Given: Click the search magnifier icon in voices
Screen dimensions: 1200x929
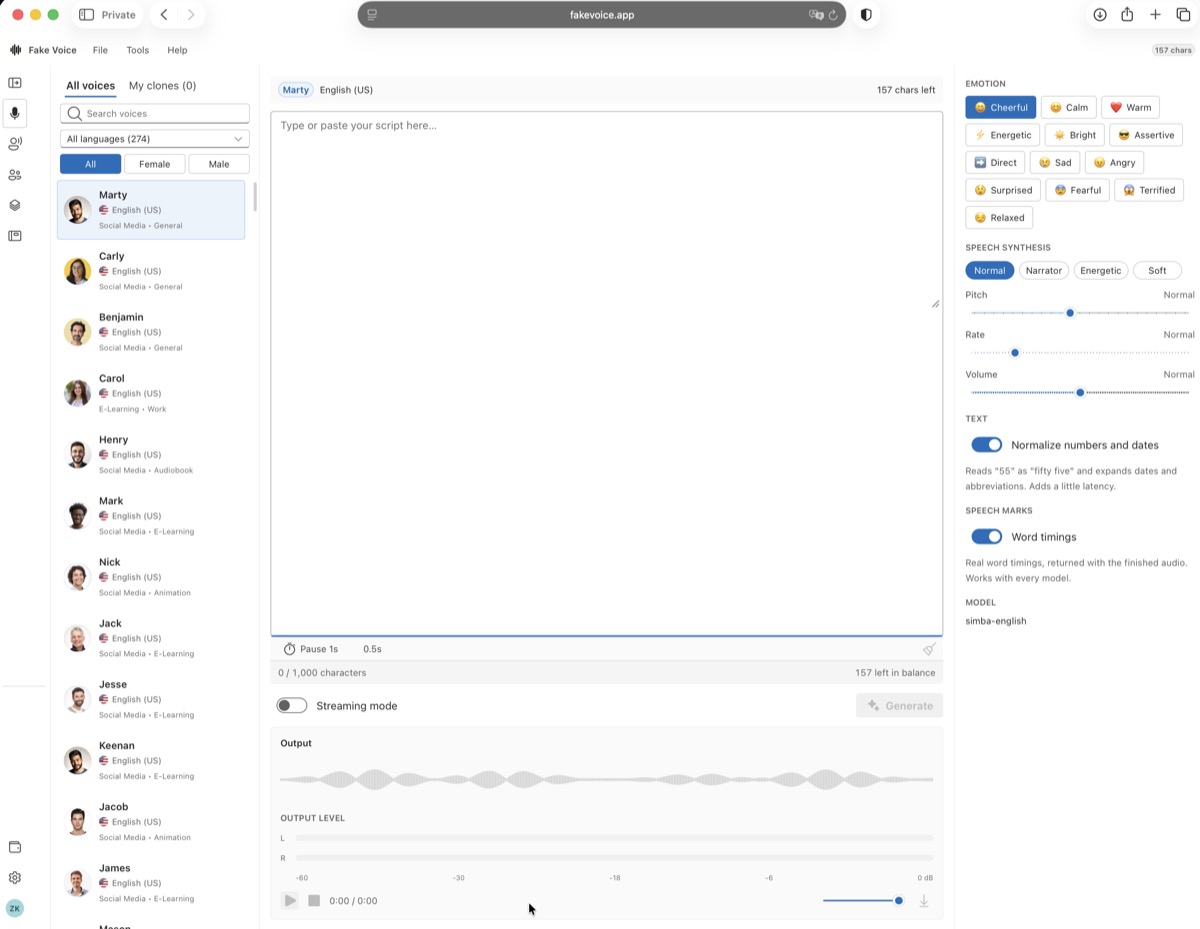Looking at the screenshot, I should (74, 114).
